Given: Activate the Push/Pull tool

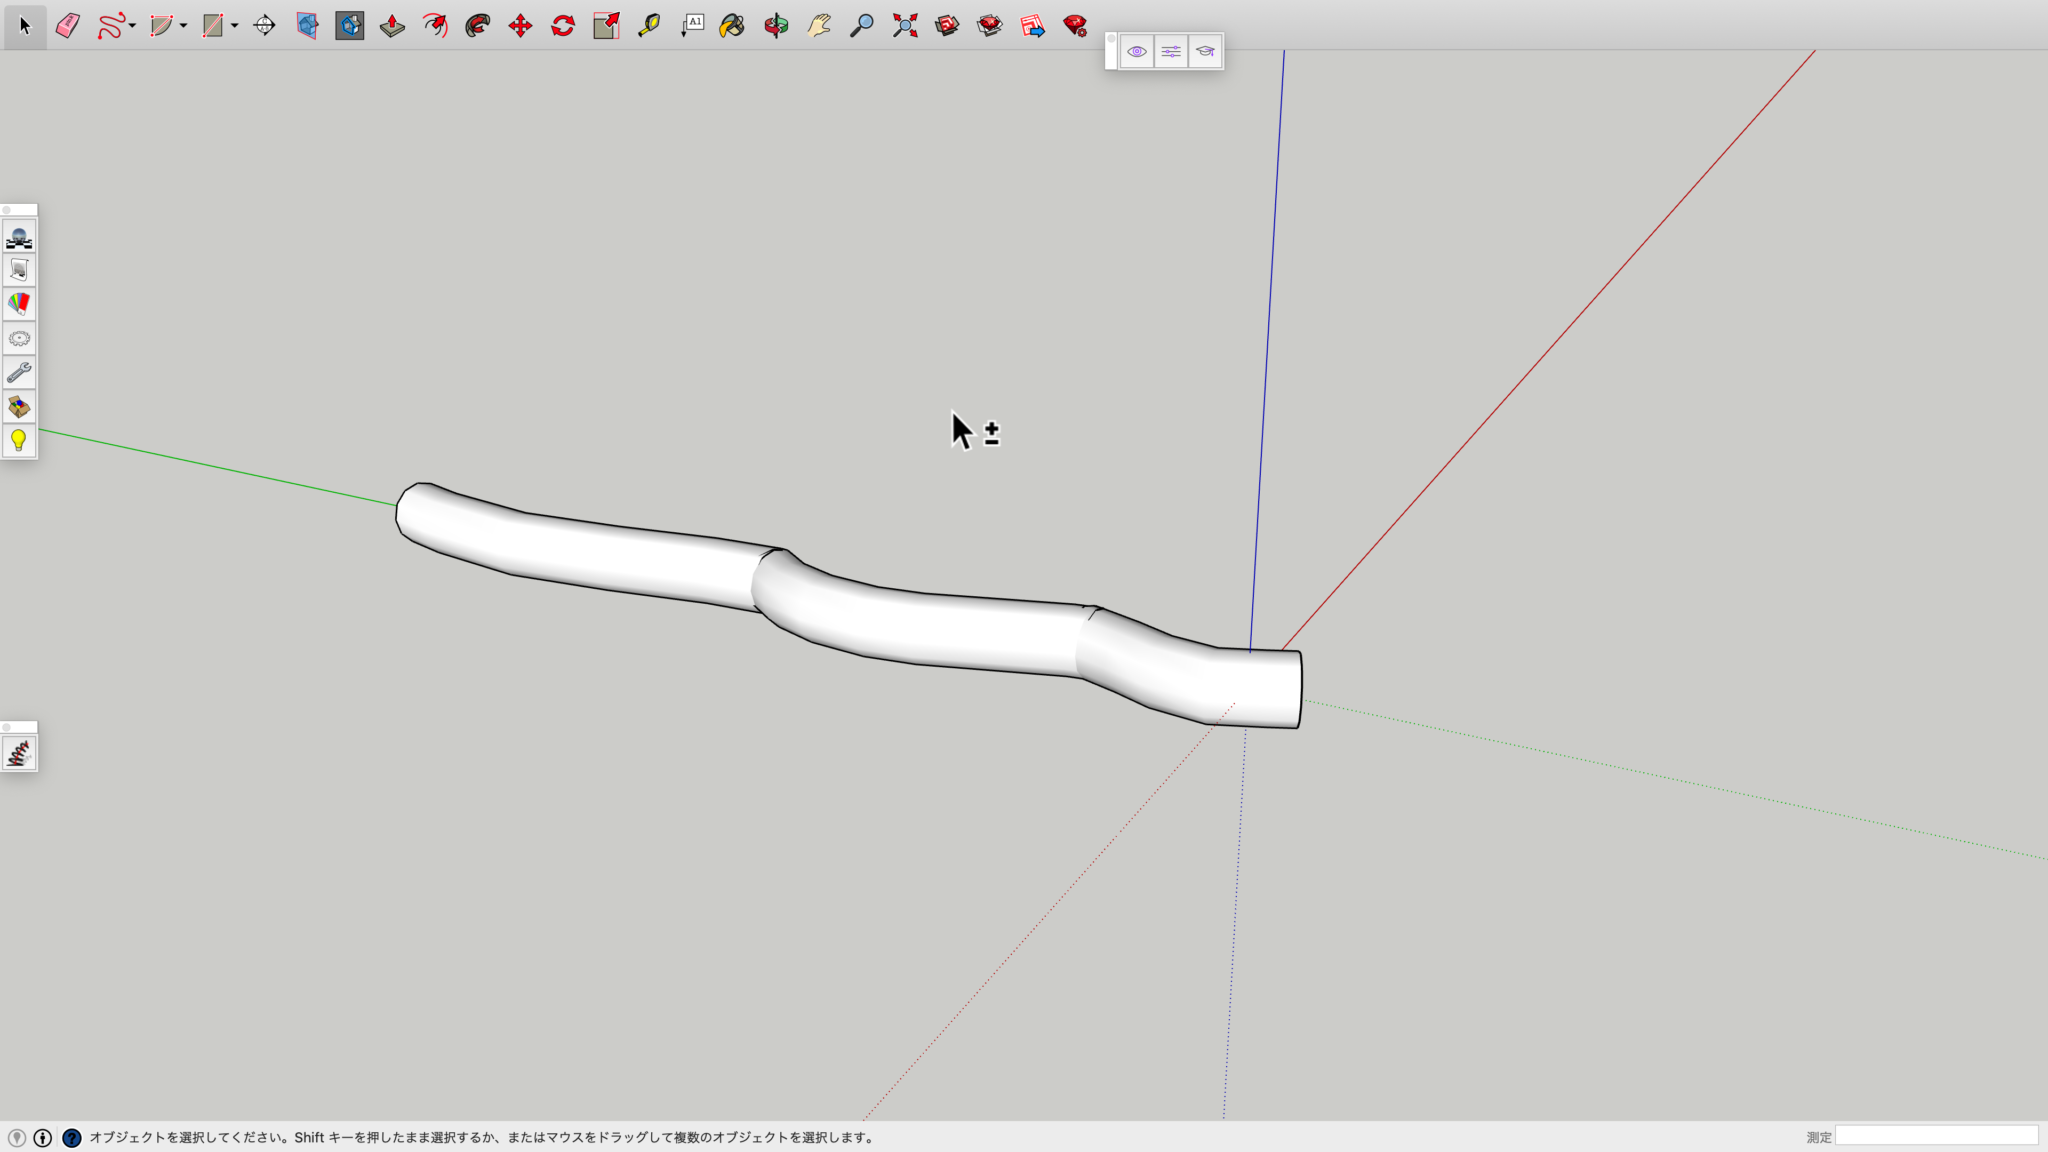Looking at the screenshot, I should [392, 26].
